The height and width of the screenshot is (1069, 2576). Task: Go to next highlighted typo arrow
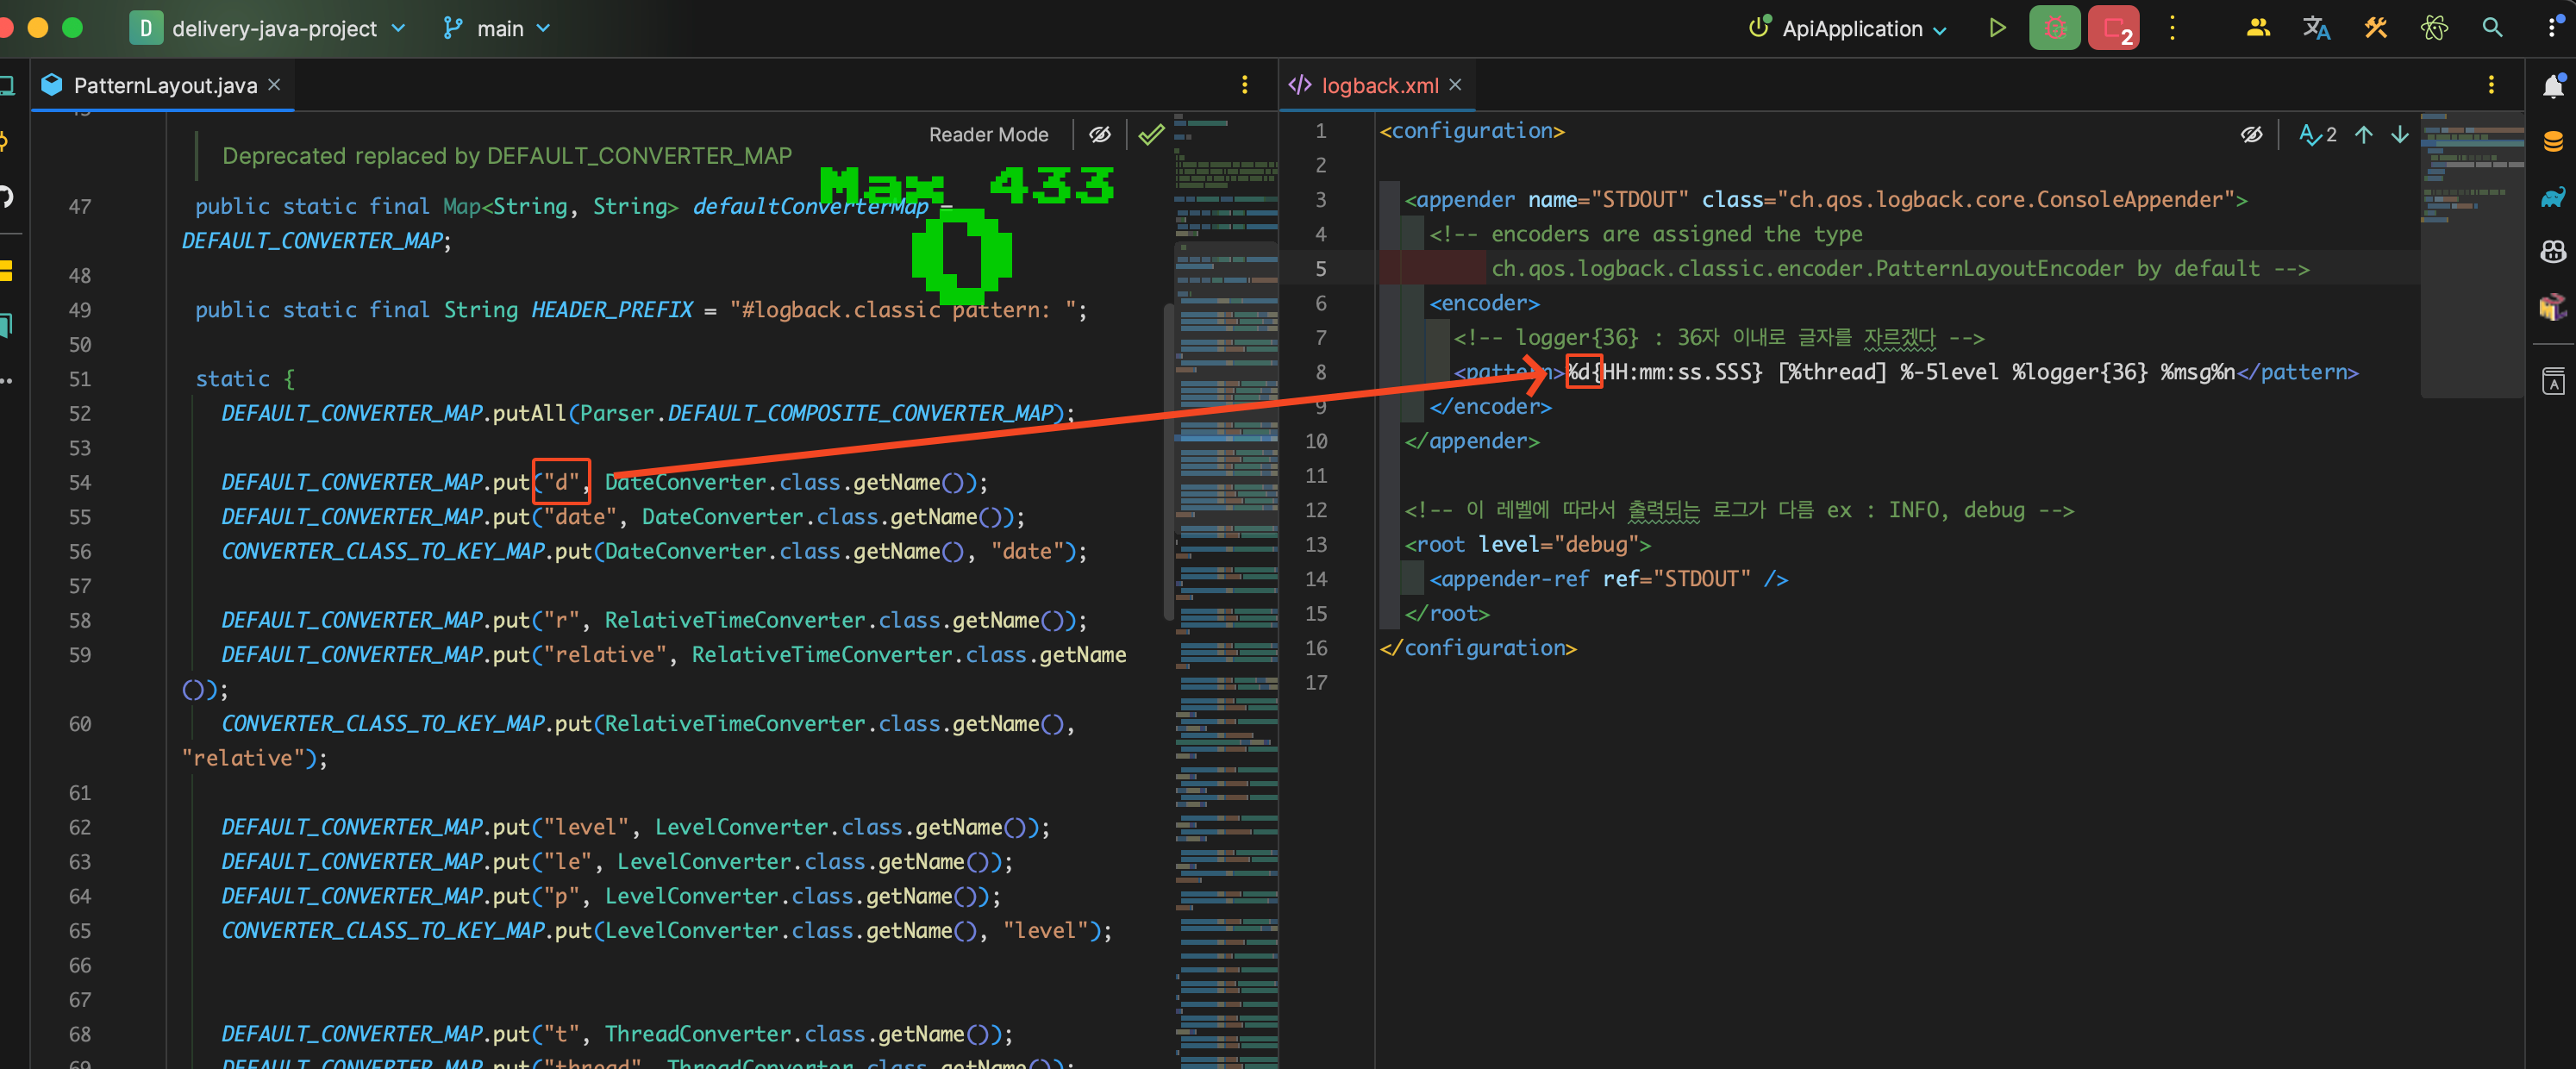(x=2400, y=134)
